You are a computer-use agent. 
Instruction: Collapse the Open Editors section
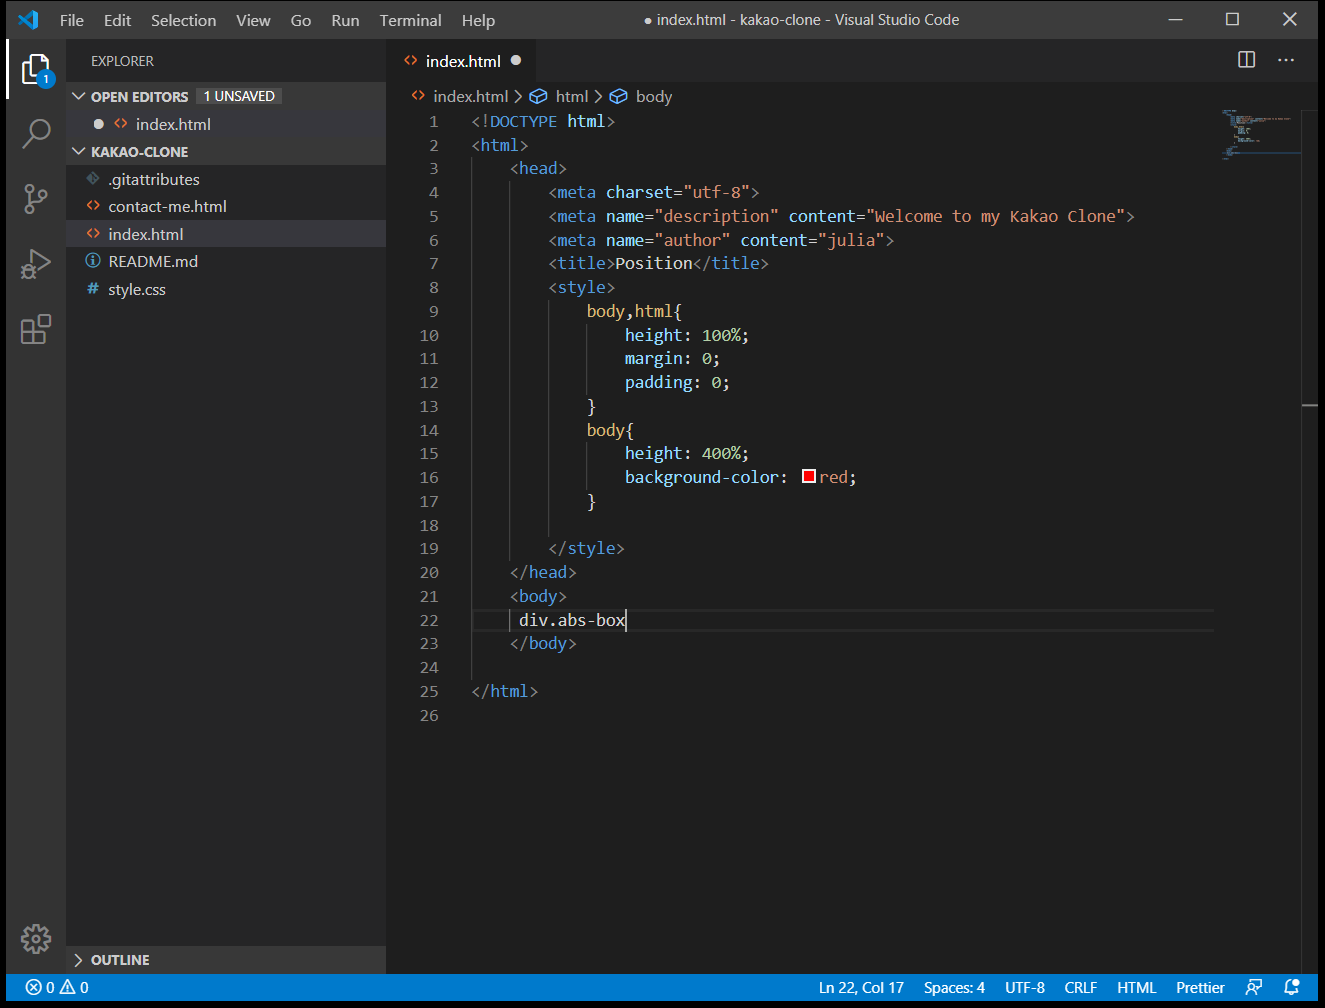click(x=79, y=96)
